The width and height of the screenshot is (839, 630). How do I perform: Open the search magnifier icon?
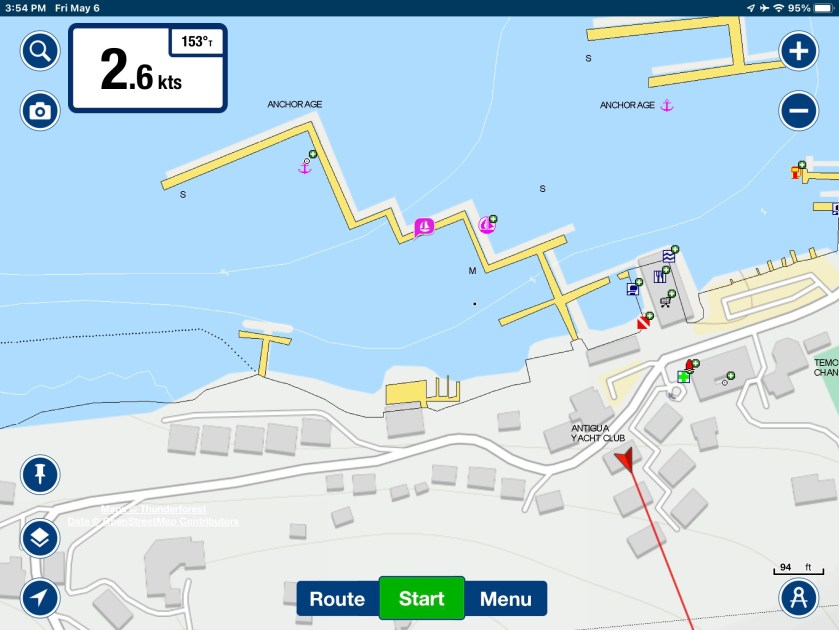(40, 51)
